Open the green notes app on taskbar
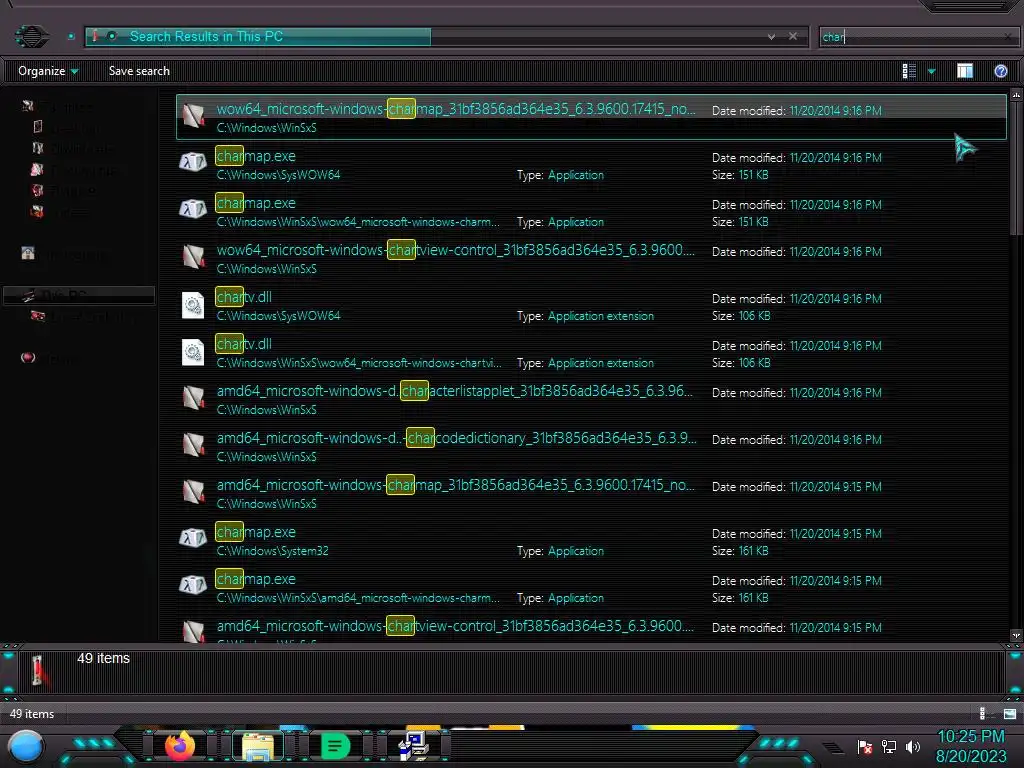This screenshot has width=1024, height=768. click(x=335, y=746)
